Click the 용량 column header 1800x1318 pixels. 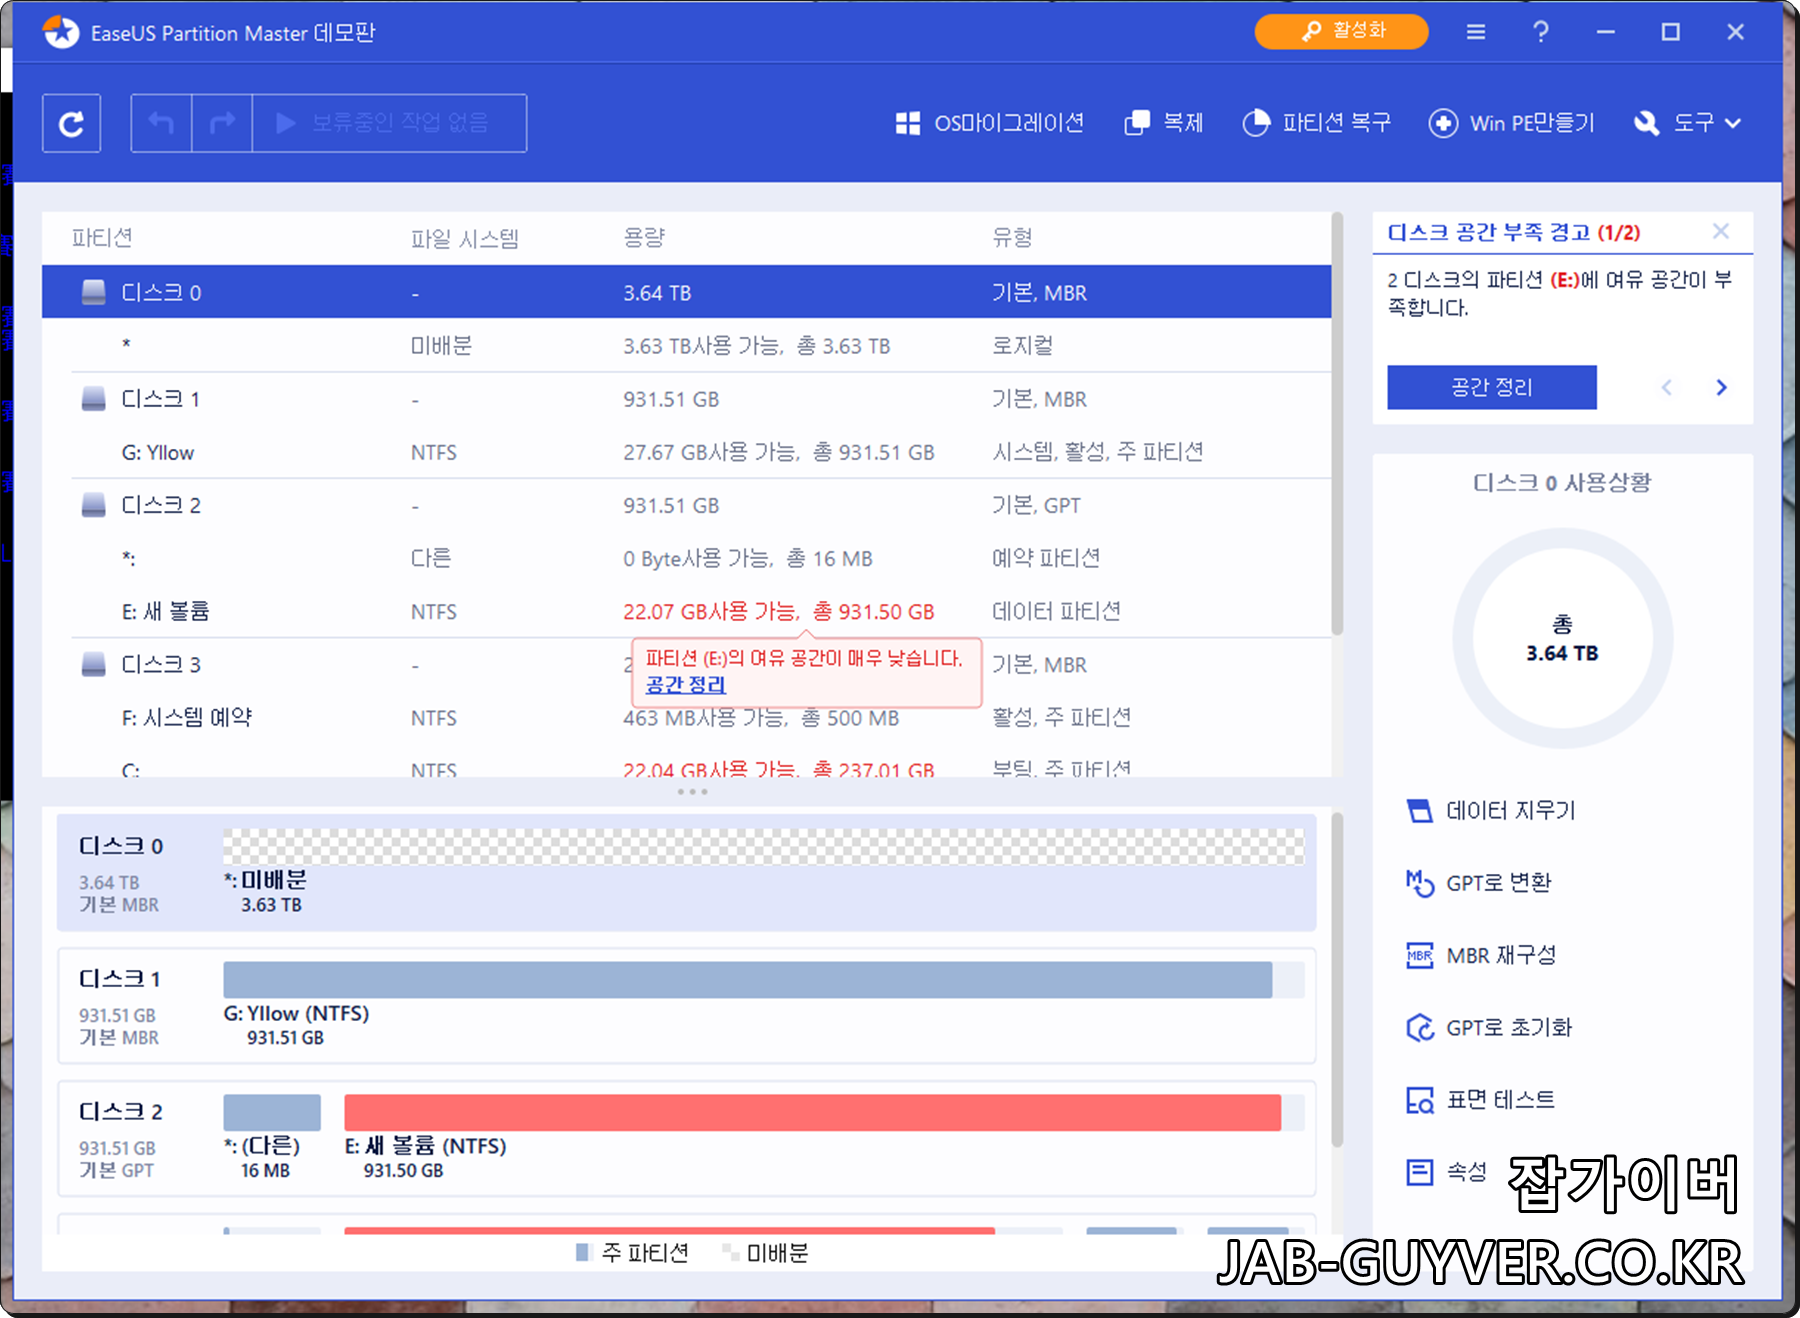click(x=644, y=238)
